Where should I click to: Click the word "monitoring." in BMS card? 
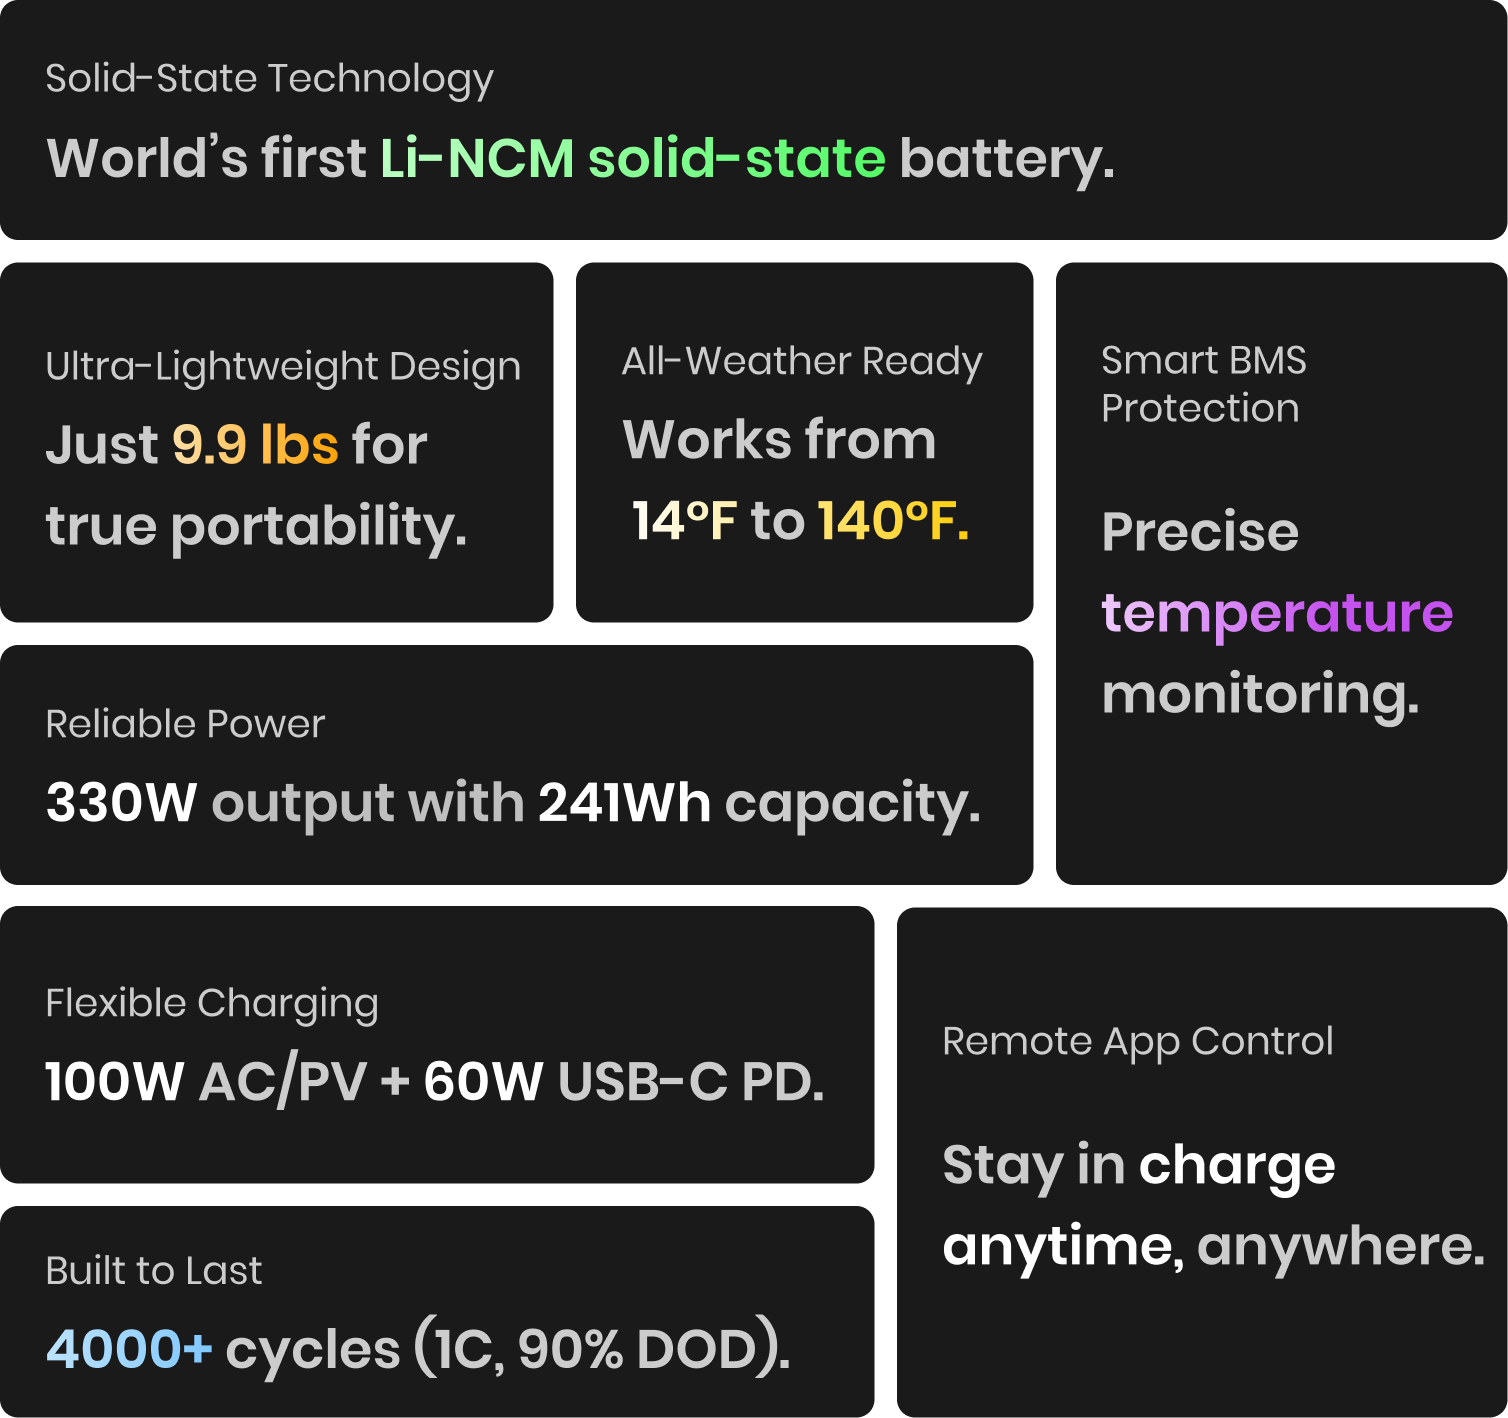point(1260,694)
